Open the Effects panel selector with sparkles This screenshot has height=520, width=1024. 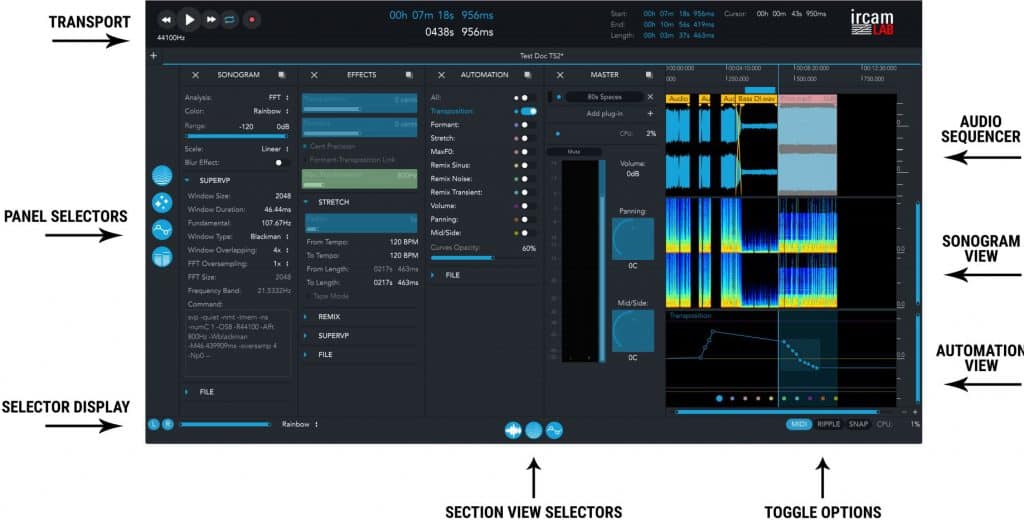pyautogui.click(x=162, y=203)
